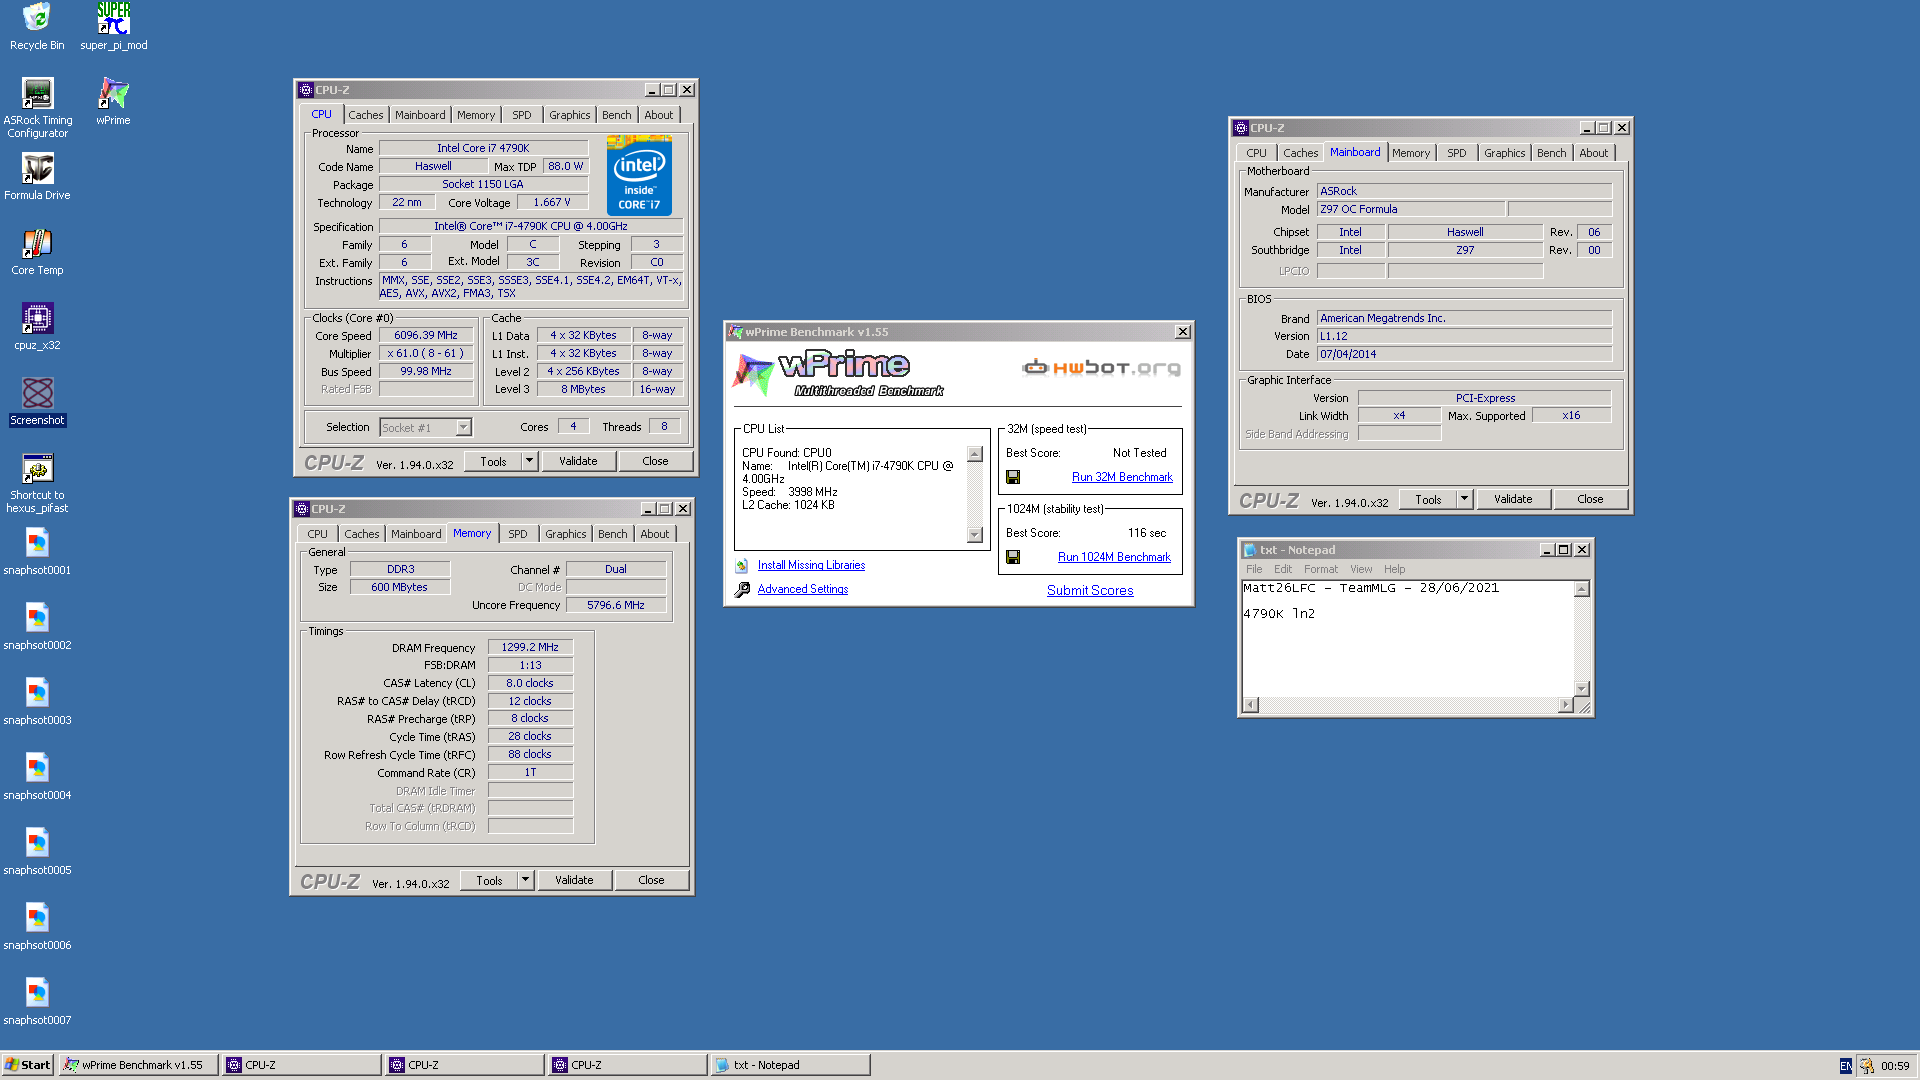The height and width of the screenshot is (1080, 1920).
Task: Switch to the CPU tab in Mainboard CPU-Z window
Action: pos(1256,153)
